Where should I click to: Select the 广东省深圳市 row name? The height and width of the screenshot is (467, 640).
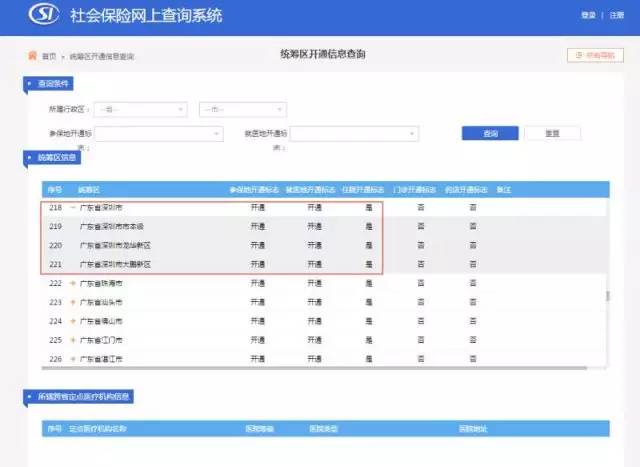point(101,207)
